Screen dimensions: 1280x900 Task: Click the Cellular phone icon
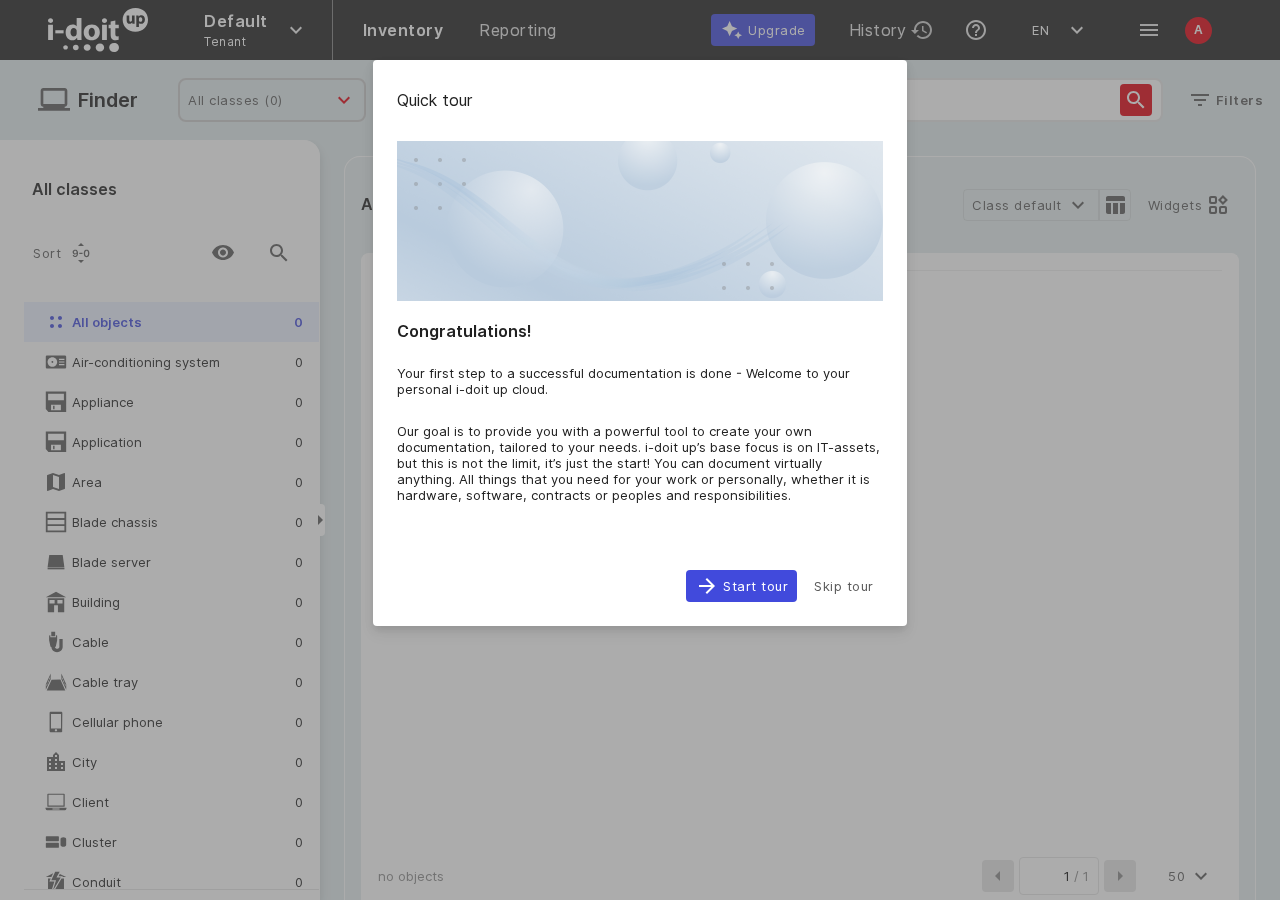(56, 722)
